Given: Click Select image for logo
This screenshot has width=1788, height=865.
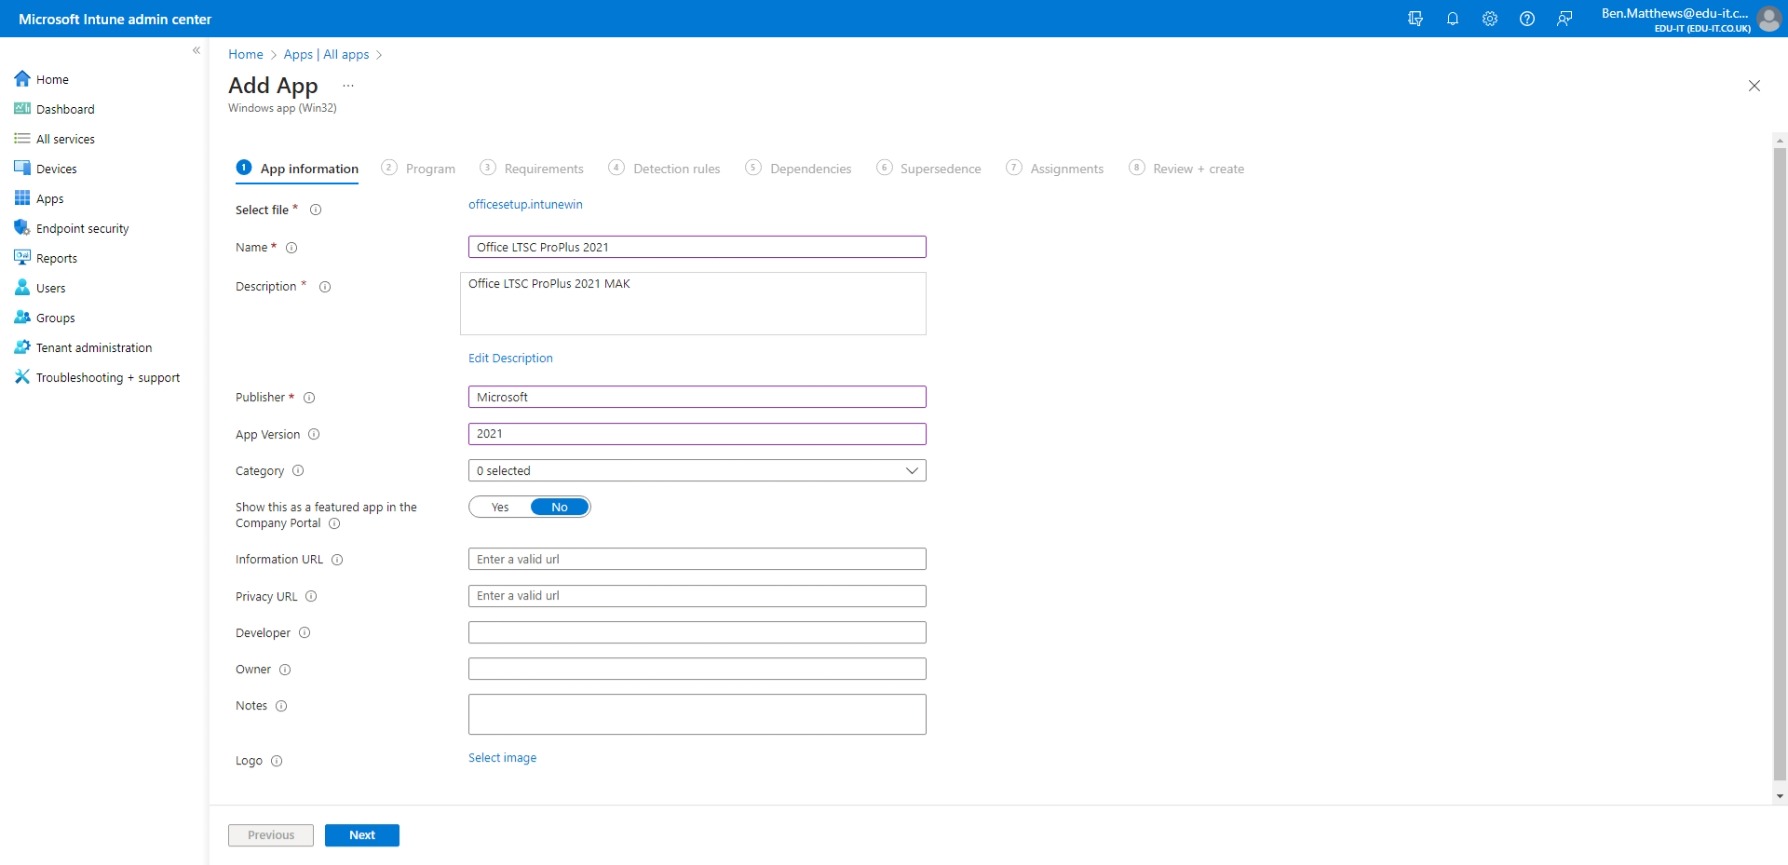Looking at the screenshot, I should tap(502, 758).
